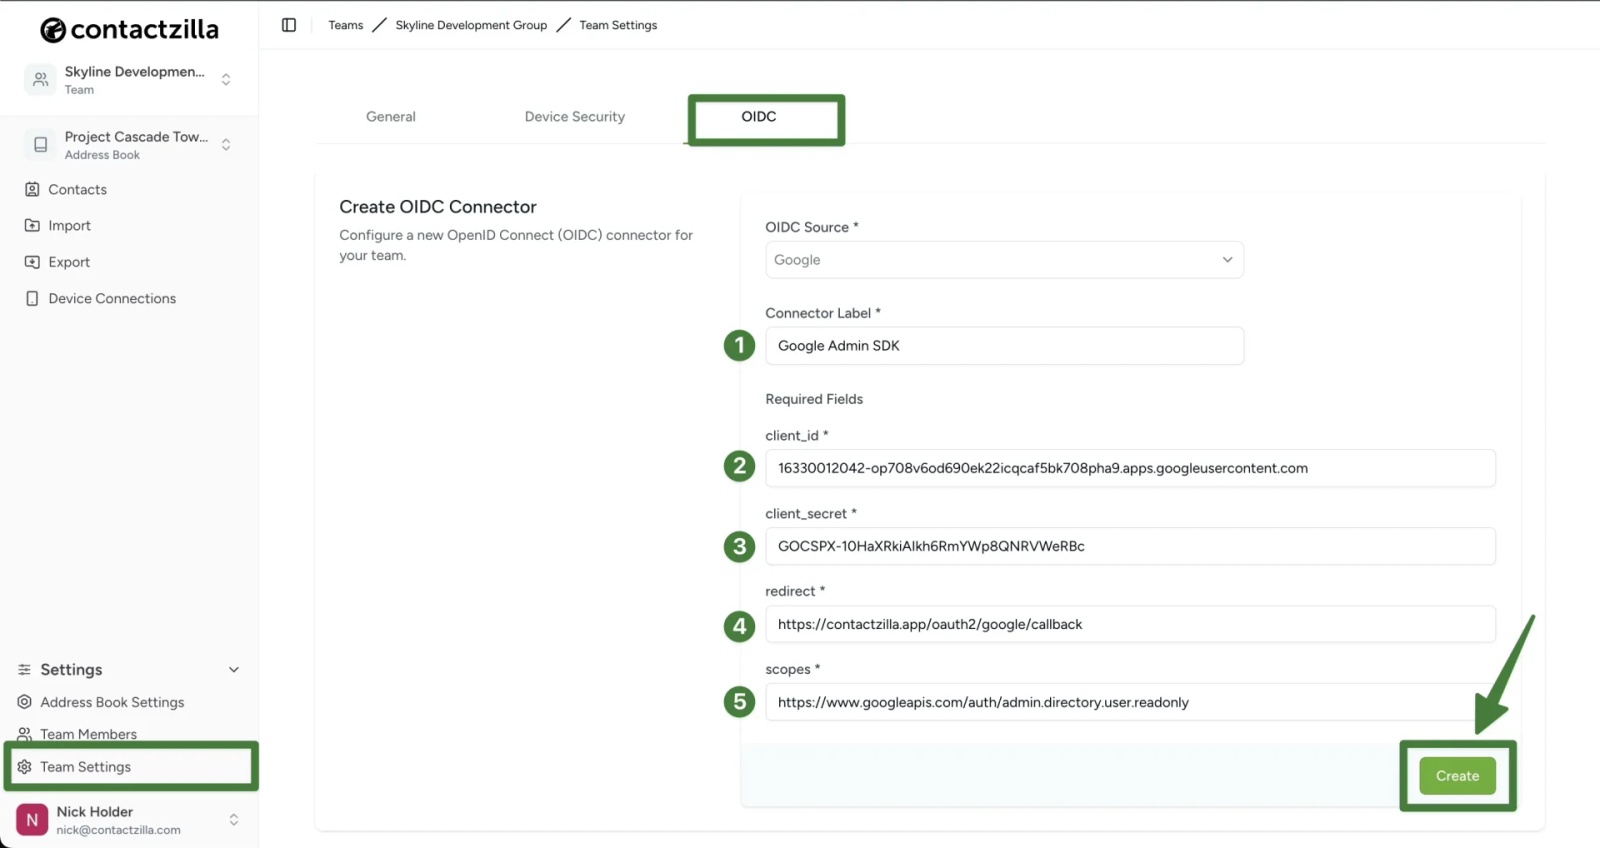Click the Device Connections icon
Viewport: 1600px width, 848px height.
(32, 298)
